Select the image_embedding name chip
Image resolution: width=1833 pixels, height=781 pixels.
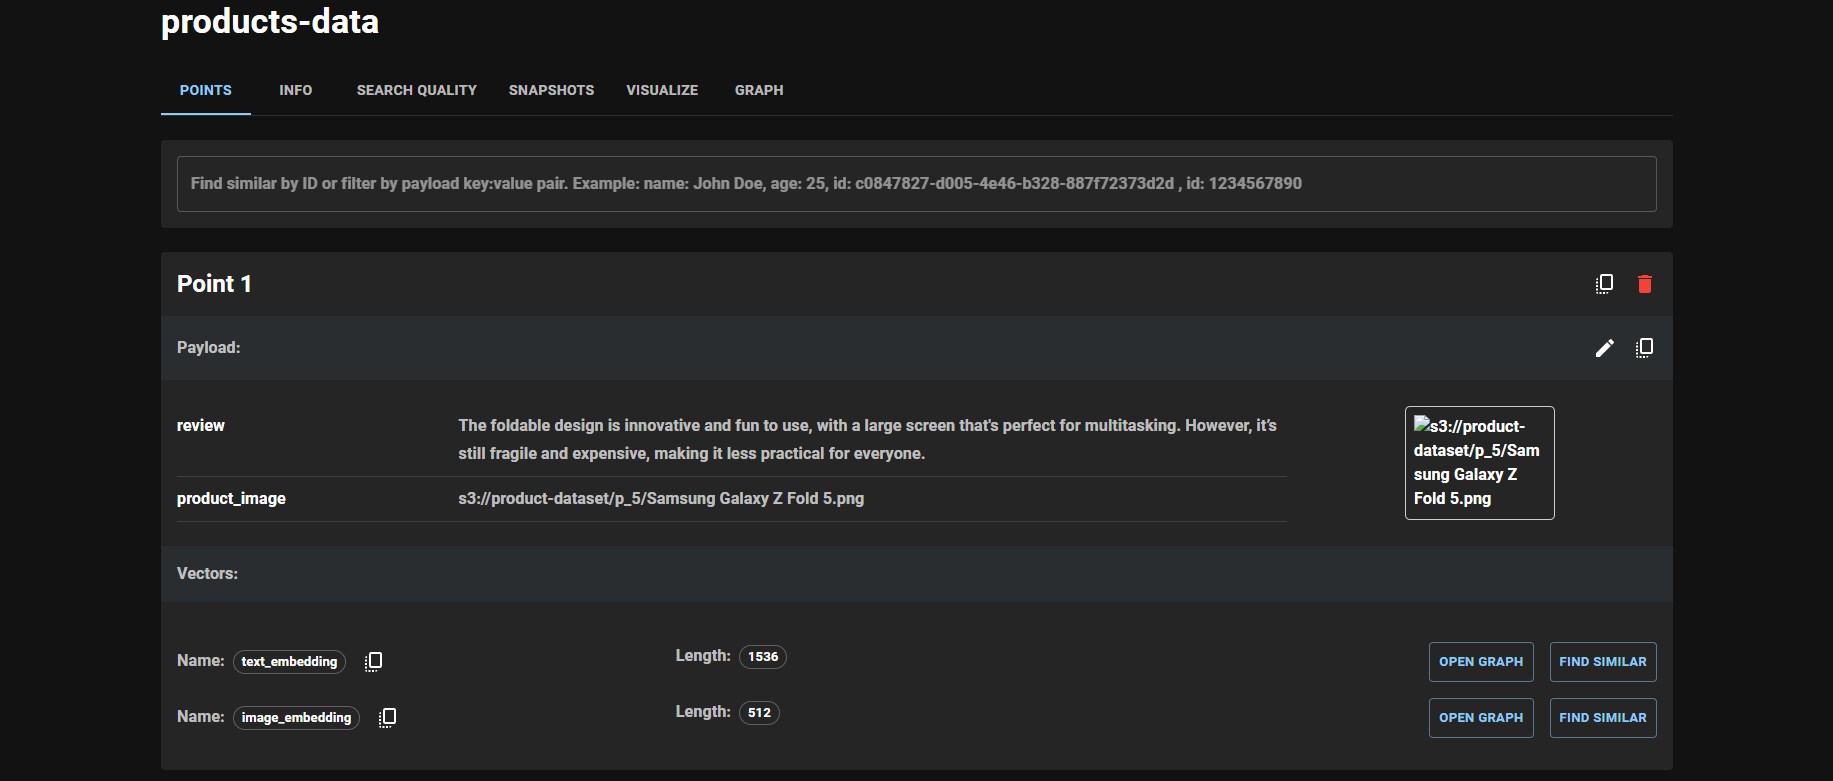pyautogui.click(x=296, y=717)
